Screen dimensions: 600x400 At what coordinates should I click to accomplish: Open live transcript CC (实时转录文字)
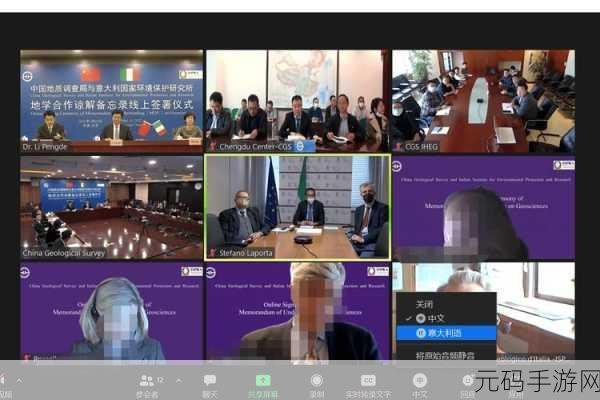point(368,385)
